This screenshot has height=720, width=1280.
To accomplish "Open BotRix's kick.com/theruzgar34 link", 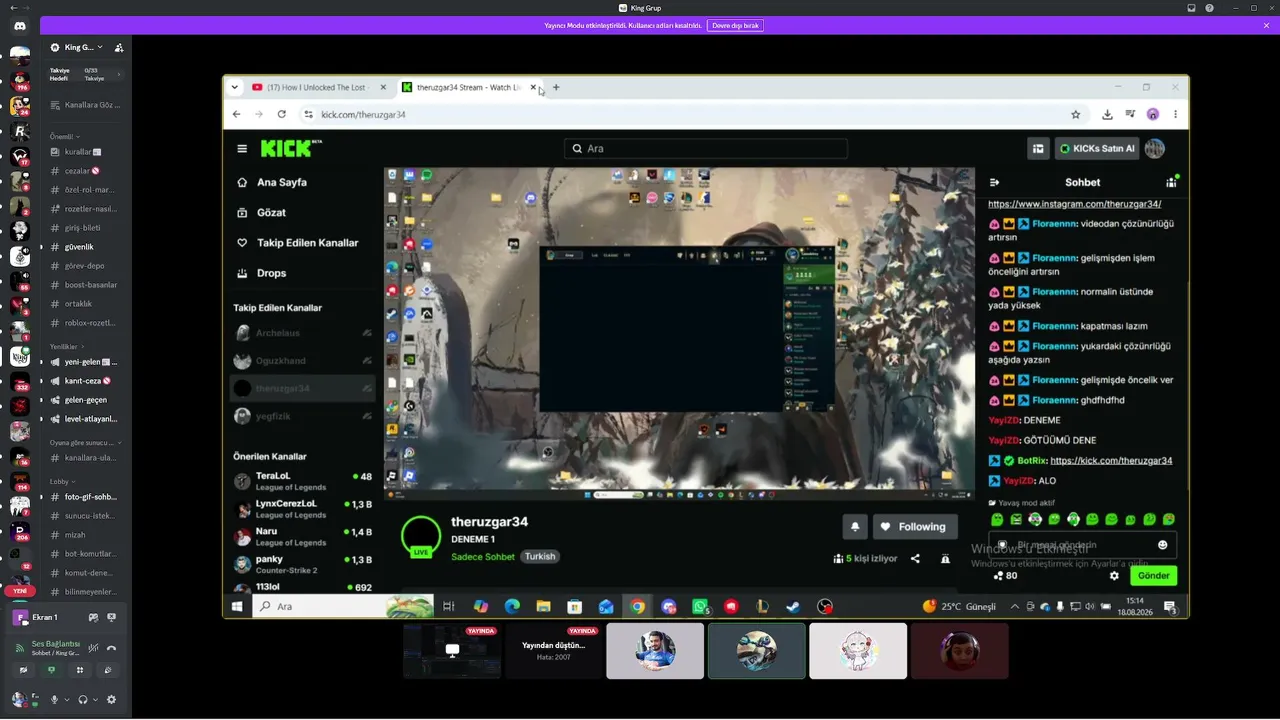I will coord(1111,461).
